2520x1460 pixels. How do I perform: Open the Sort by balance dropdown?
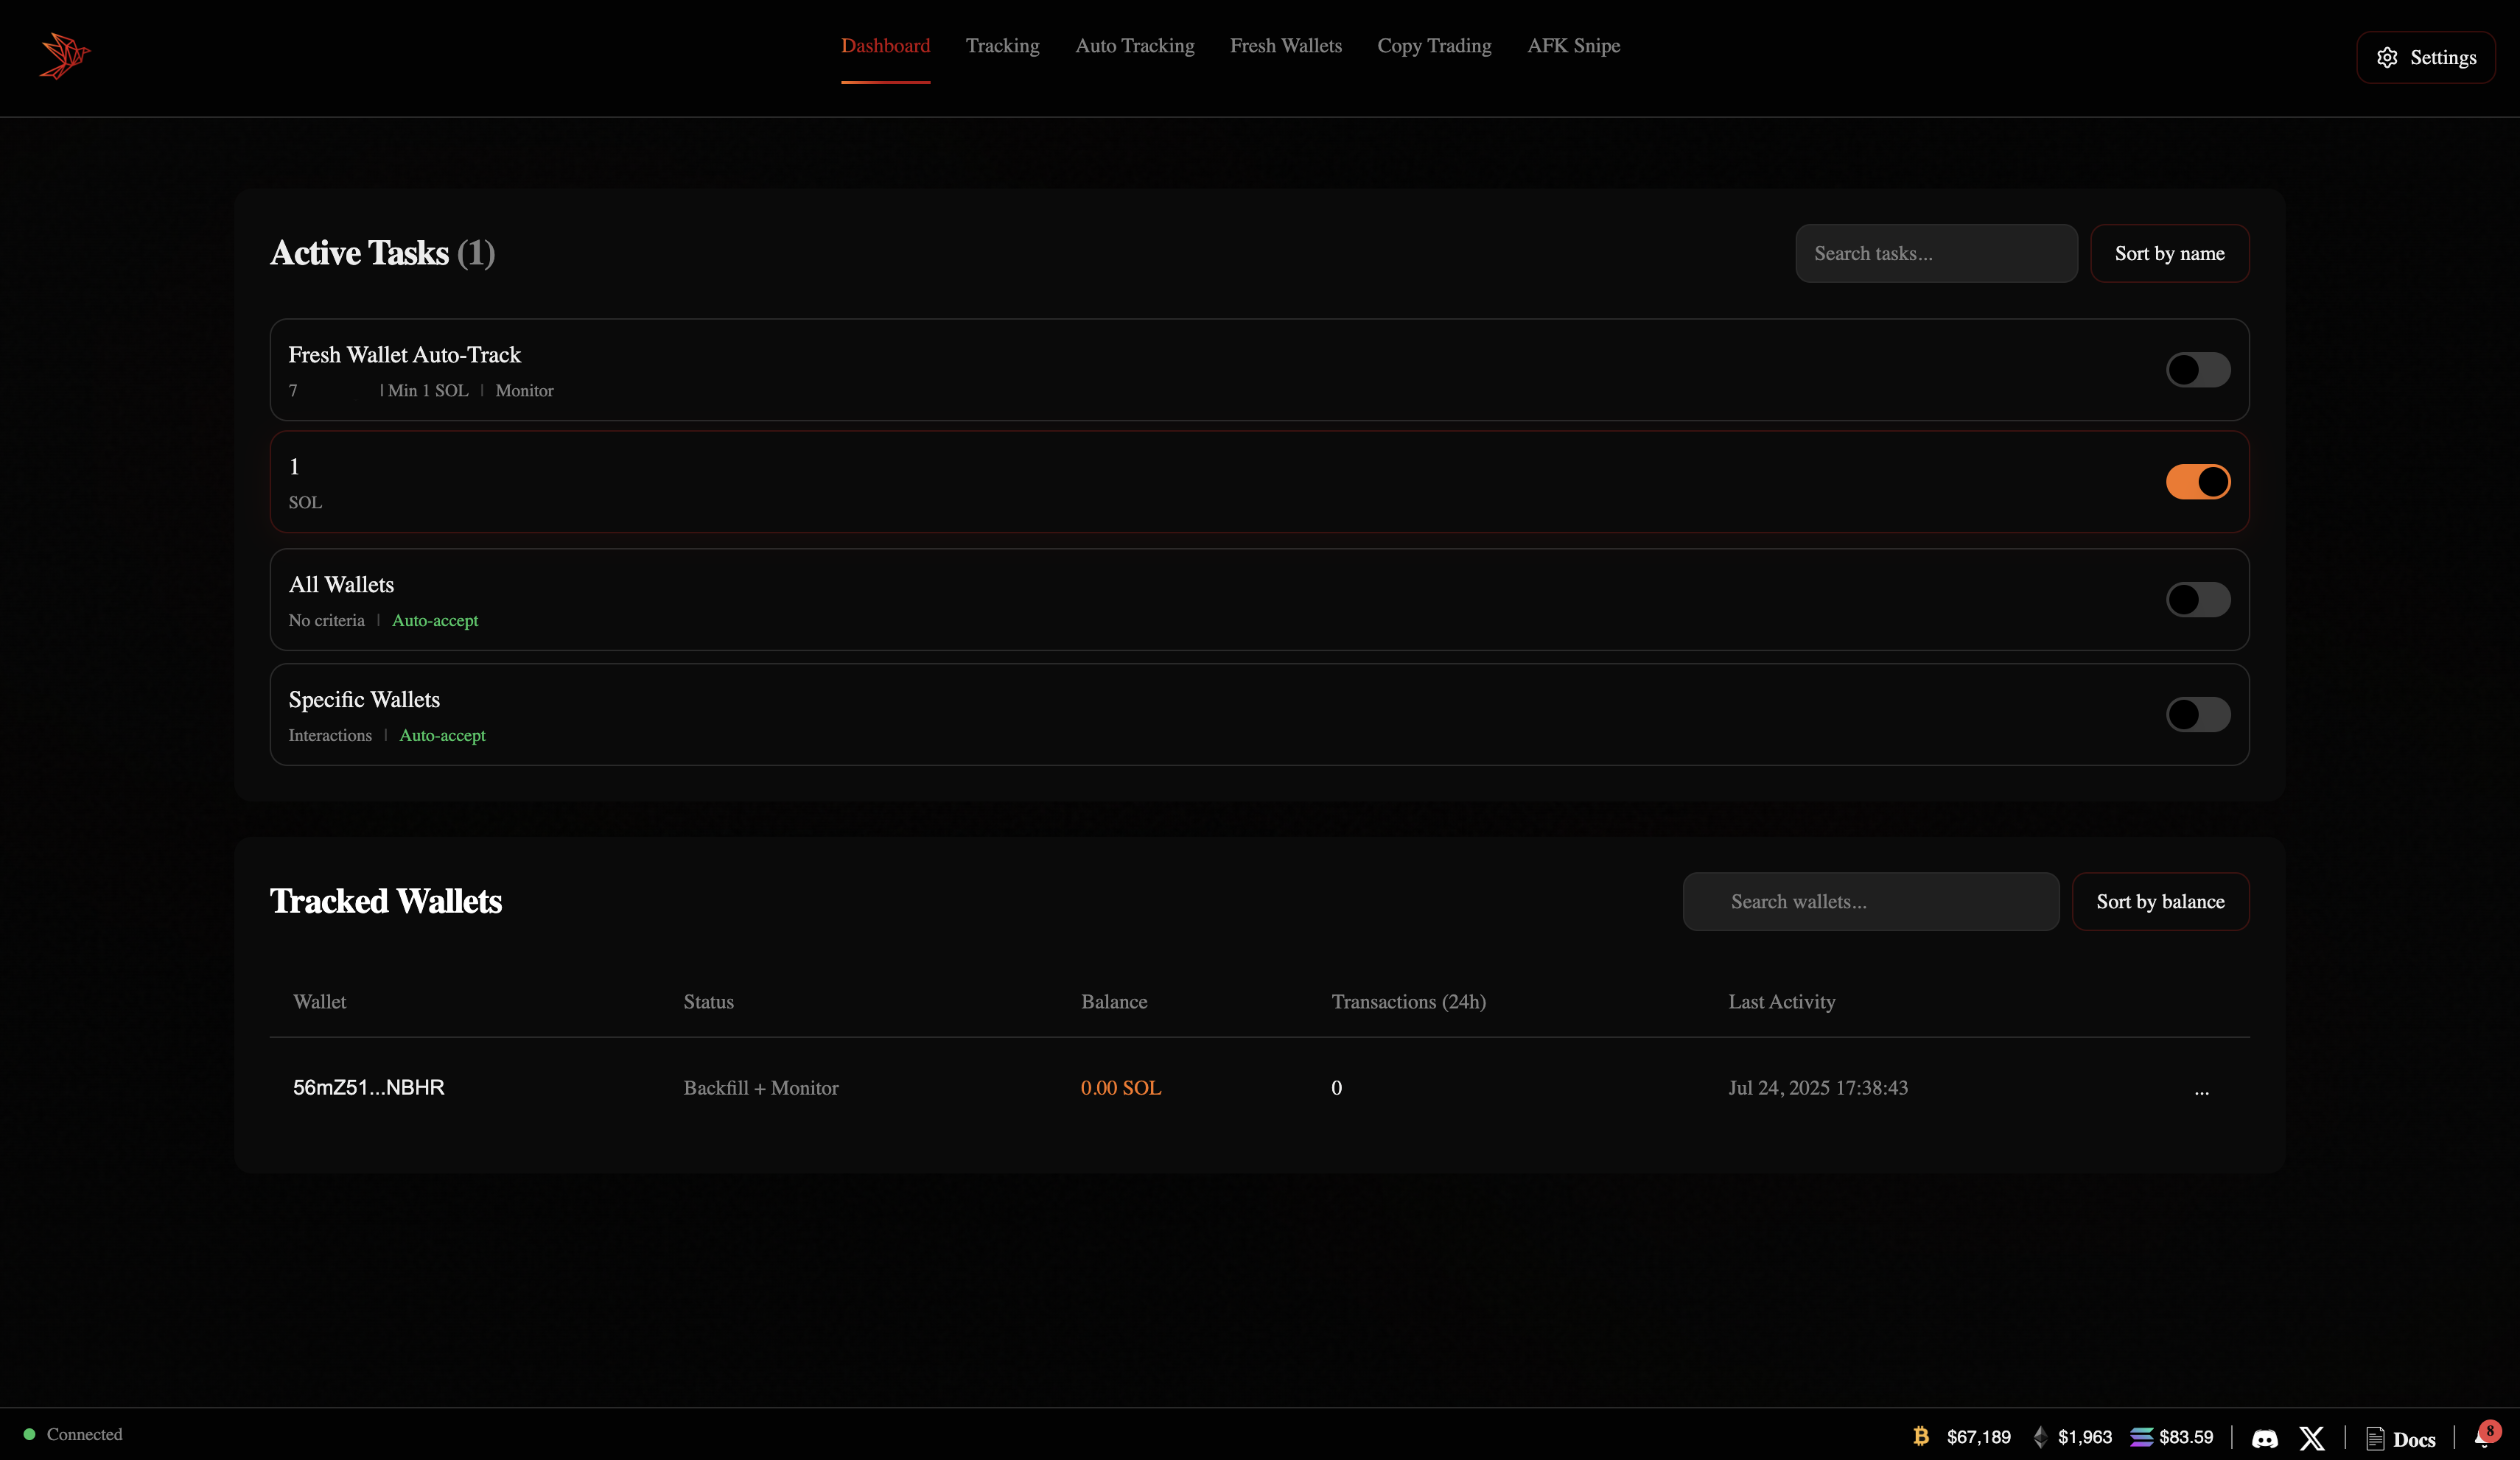(2161, 901)
